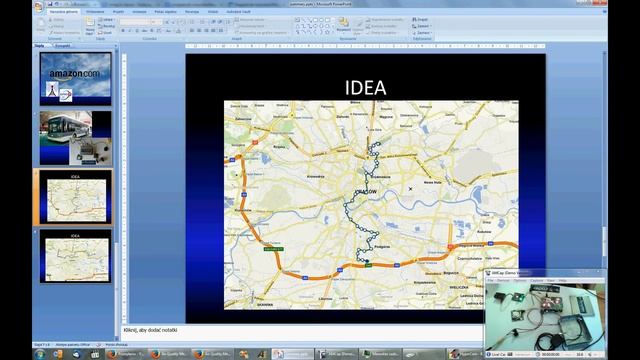Switch to Animacje ribbon tab

140,12
